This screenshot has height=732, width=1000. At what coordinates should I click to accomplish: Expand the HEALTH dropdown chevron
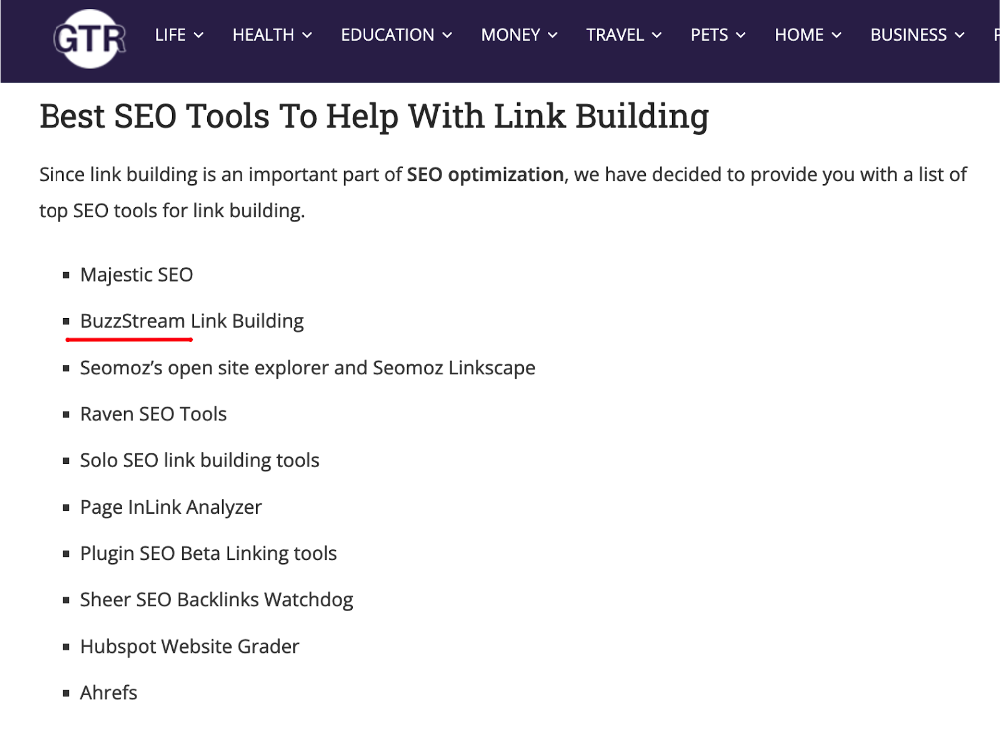click(305, 34)
